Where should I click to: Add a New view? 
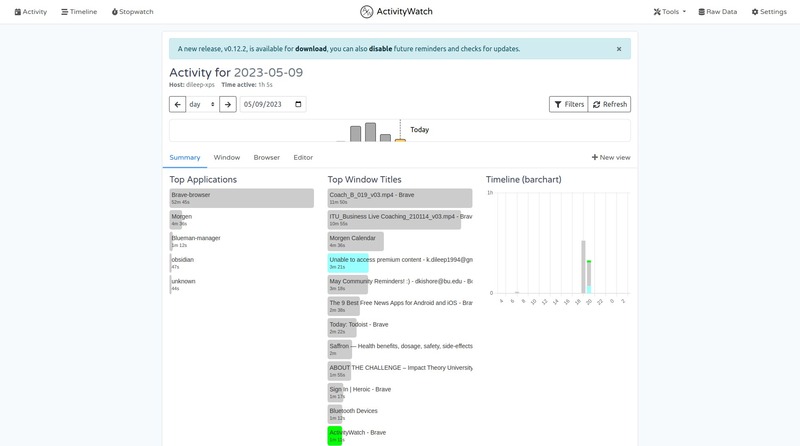611,158
